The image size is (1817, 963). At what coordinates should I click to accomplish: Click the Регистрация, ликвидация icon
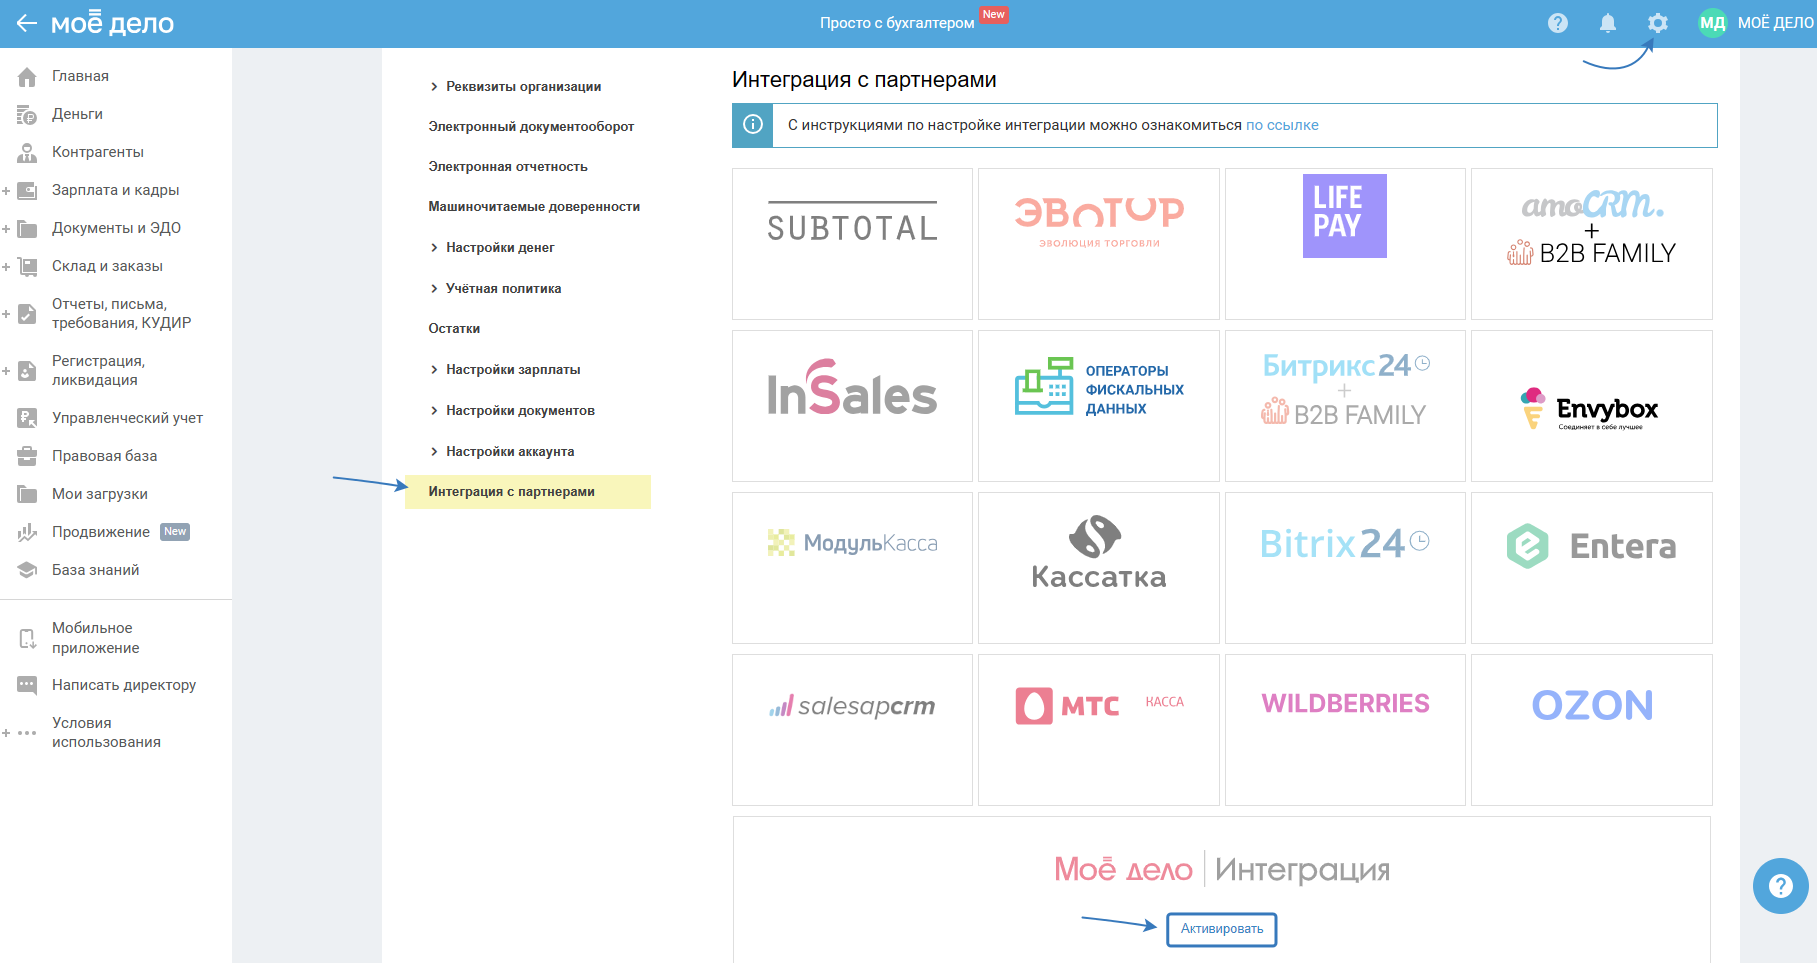pos(27,371)
